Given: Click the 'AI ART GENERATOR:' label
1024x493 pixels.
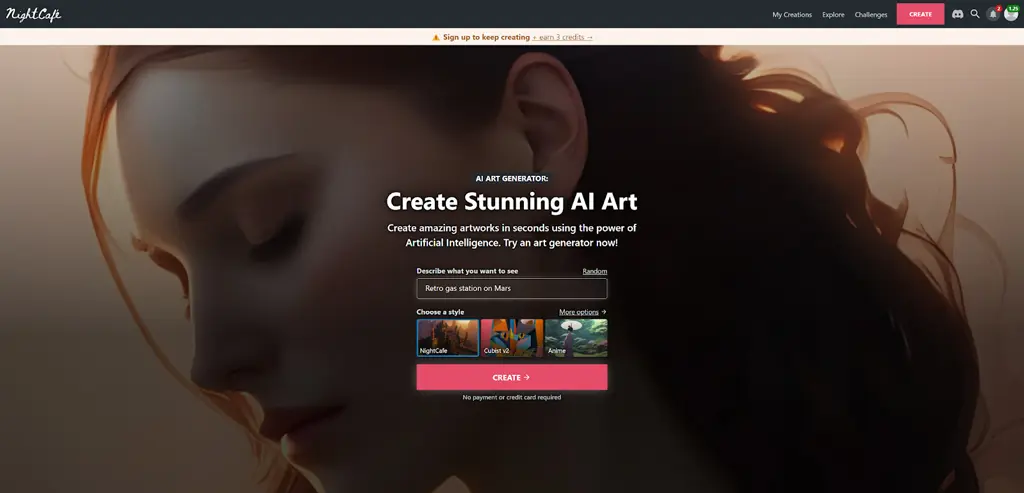Looking at the screenshot, I should point(512,178).
